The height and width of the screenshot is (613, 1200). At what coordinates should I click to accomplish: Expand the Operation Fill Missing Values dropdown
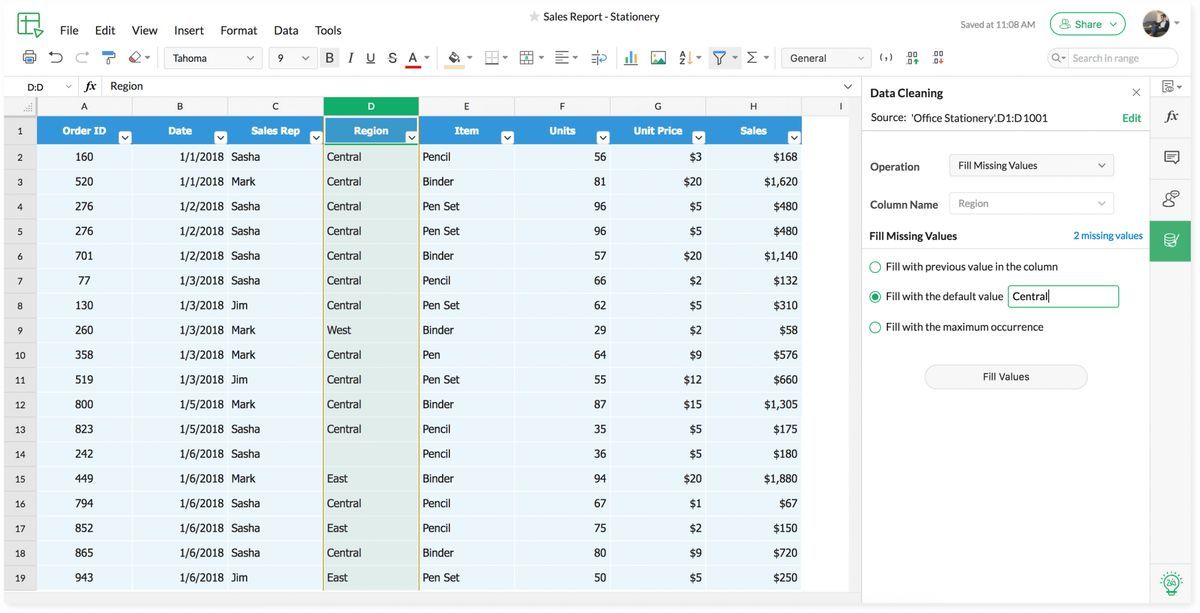1031,166
